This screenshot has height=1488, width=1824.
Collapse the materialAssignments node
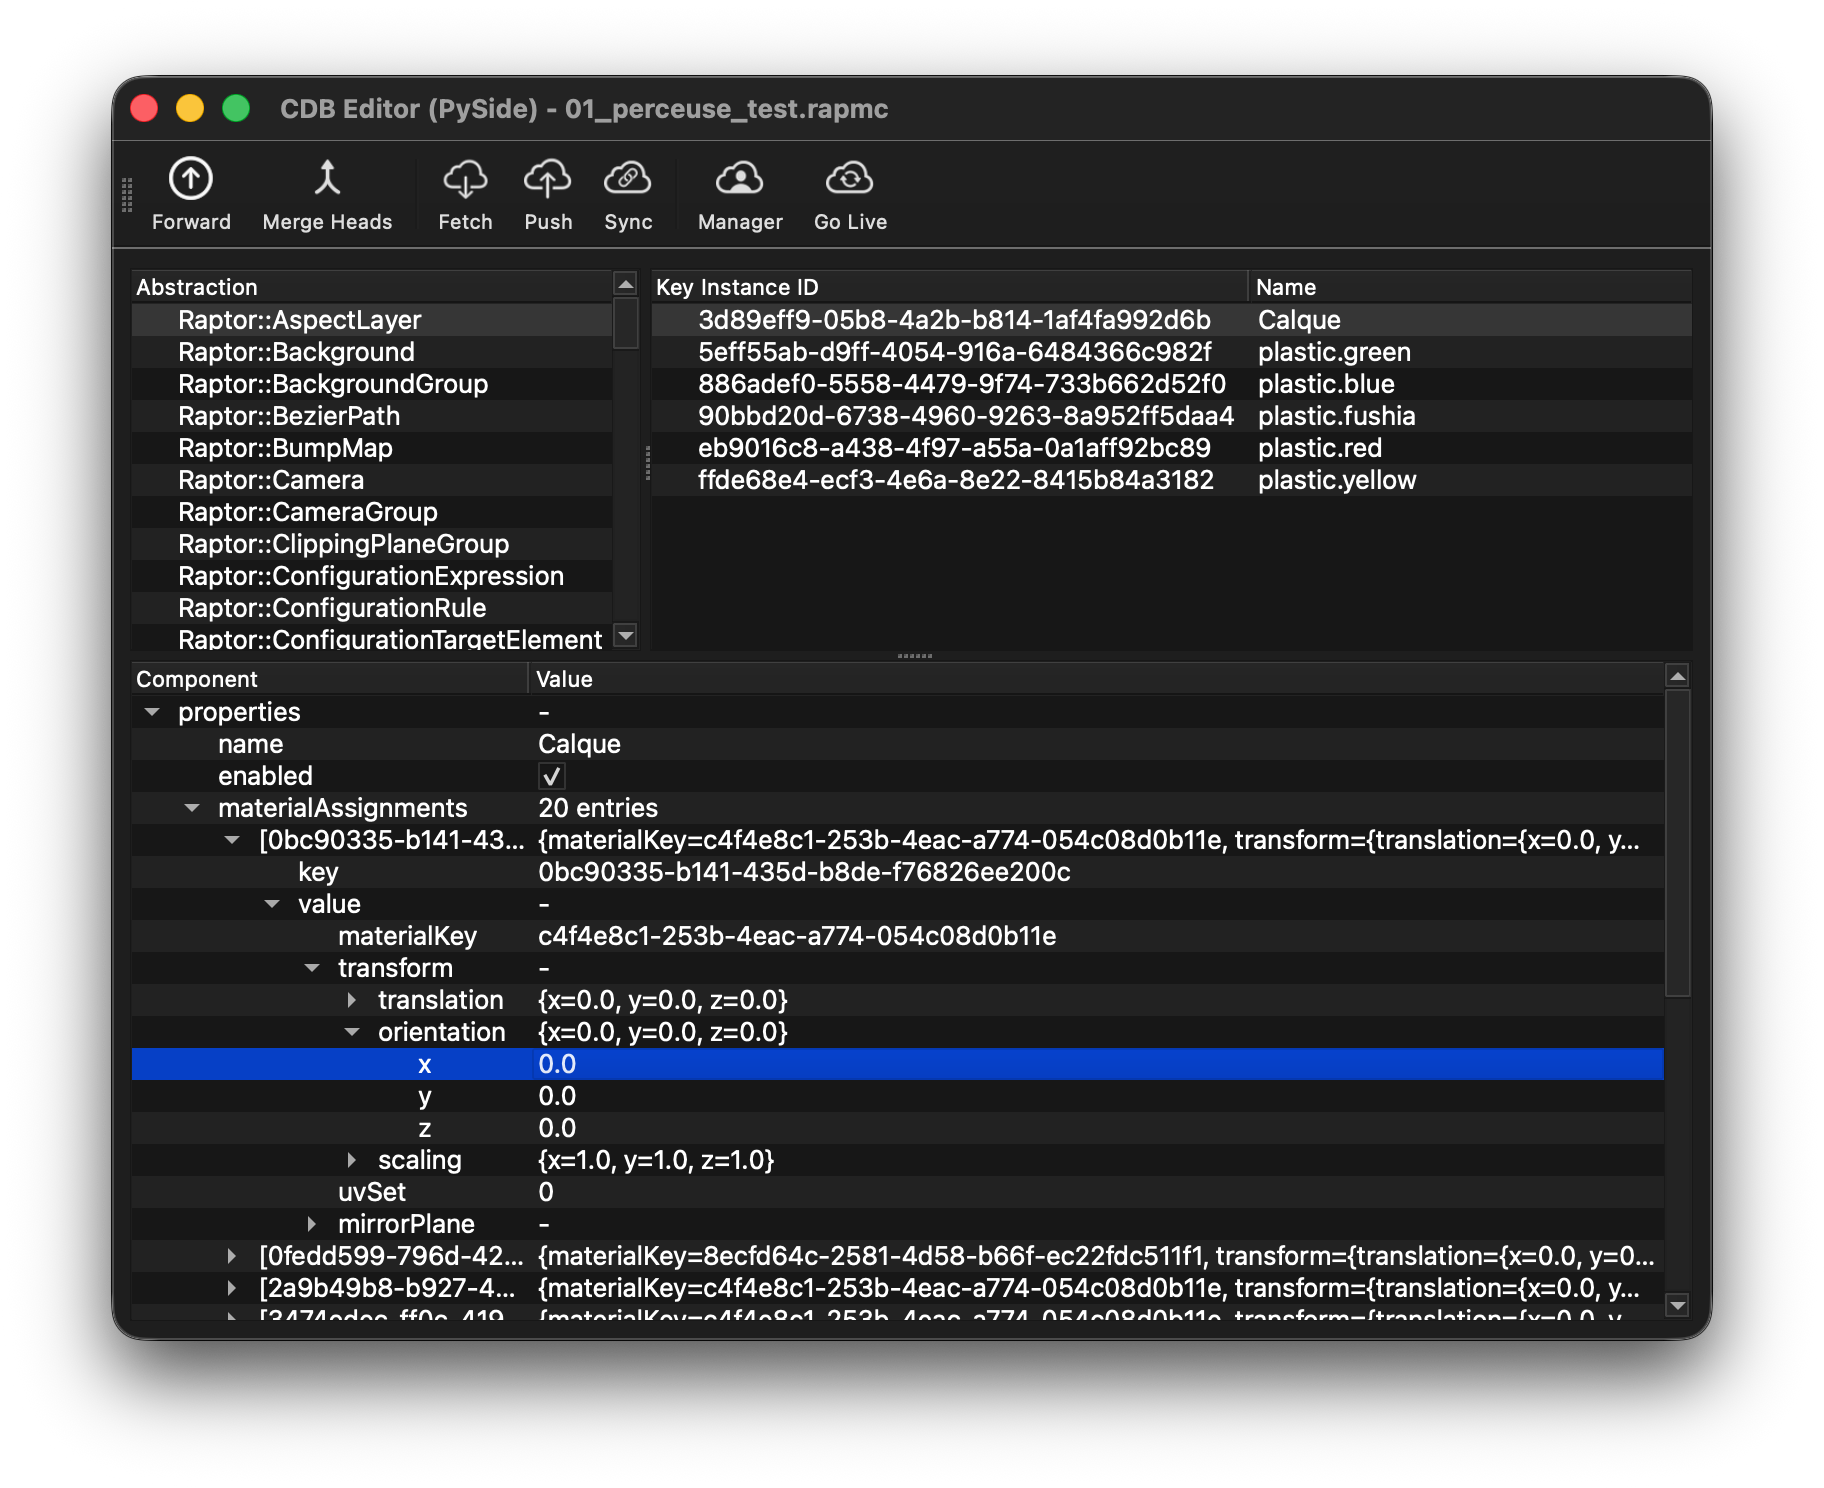click(192, 808)
